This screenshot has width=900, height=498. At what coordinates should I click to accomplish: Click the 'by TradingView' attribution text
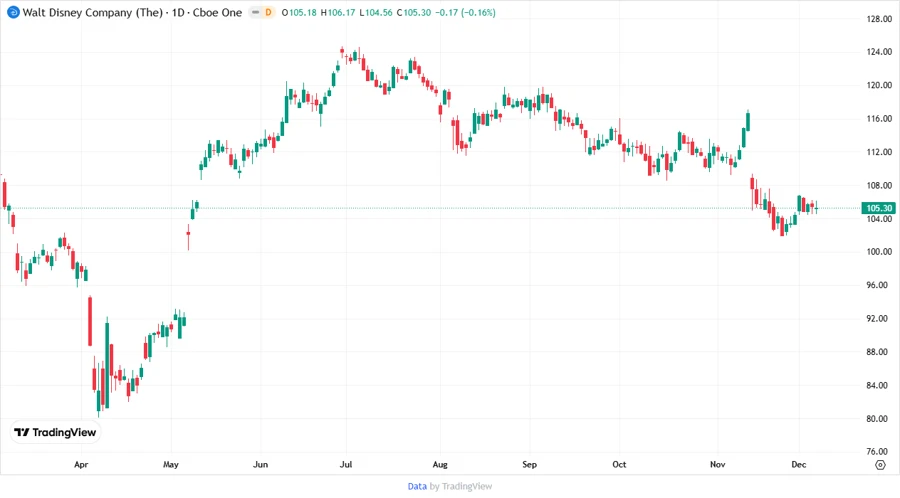click(x=461, y=487)
